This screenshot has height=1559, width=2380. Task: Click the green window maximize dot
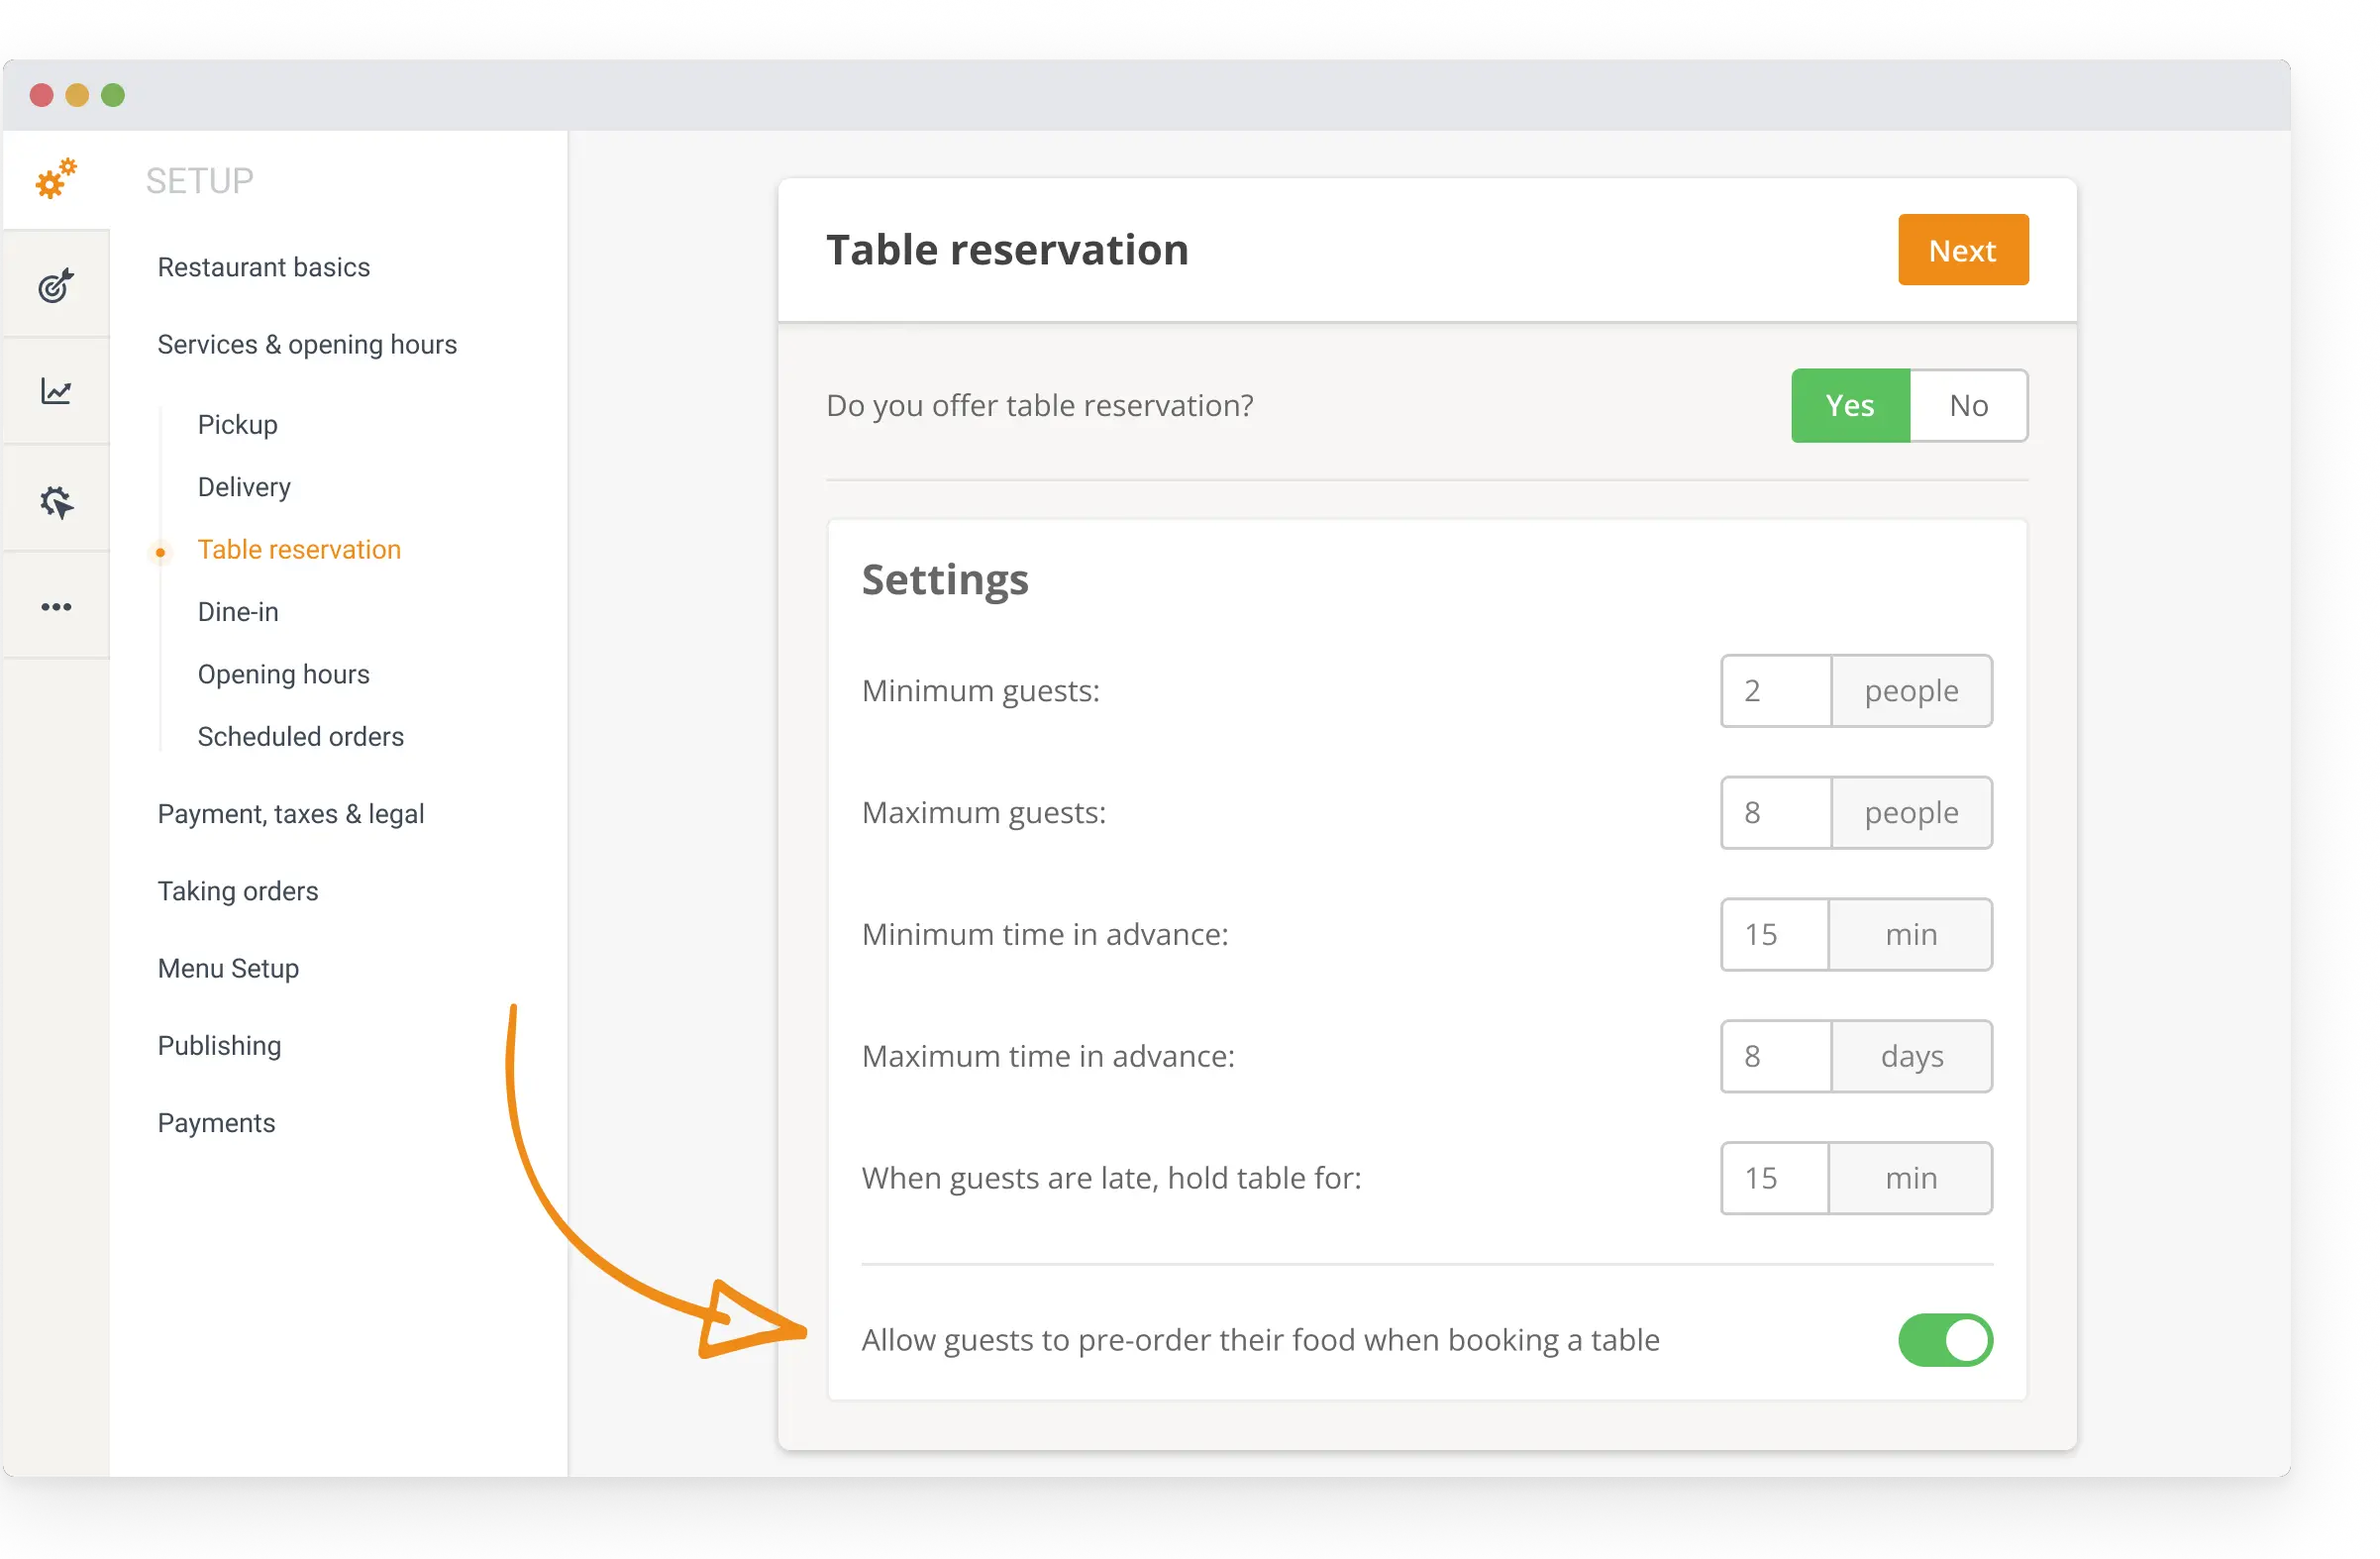click(x=113, y=95)
